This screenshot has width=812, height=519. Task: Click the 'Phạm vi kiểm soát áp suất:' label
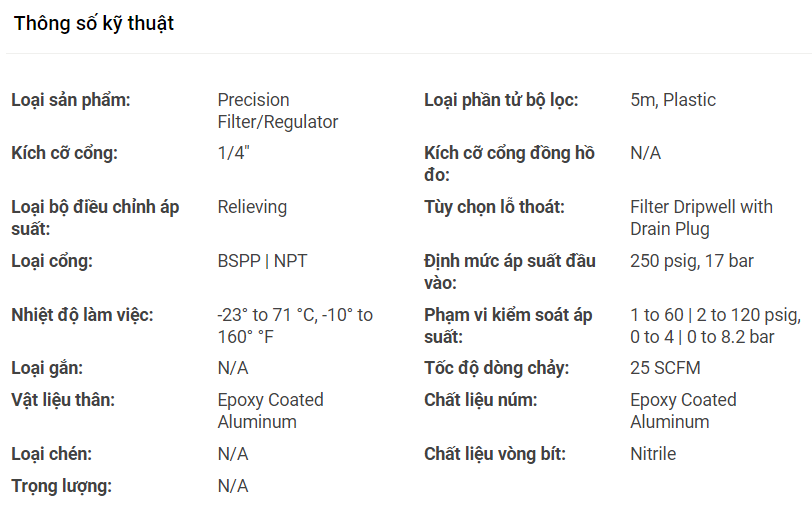point(508,326)
